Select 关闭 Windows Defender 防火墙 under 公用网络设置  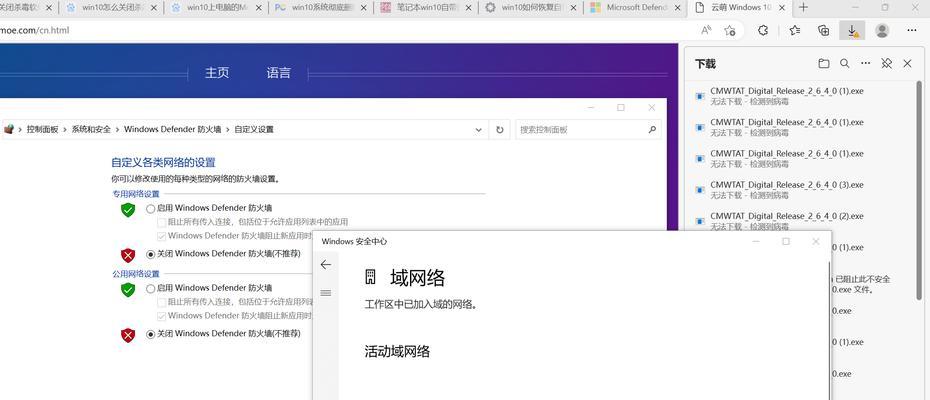tap(151, 334)
